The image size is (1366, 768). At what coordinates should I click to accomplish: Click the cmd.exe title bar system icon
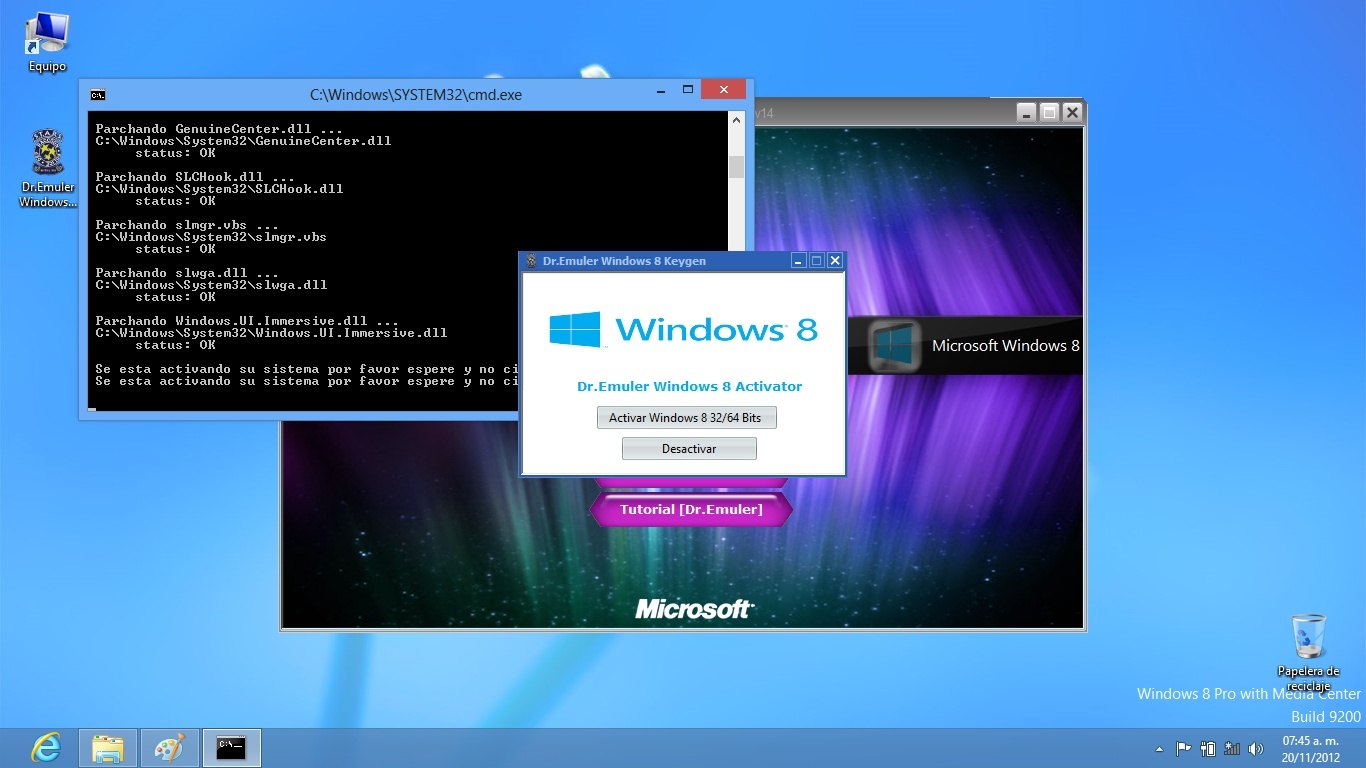pos(98,95)
